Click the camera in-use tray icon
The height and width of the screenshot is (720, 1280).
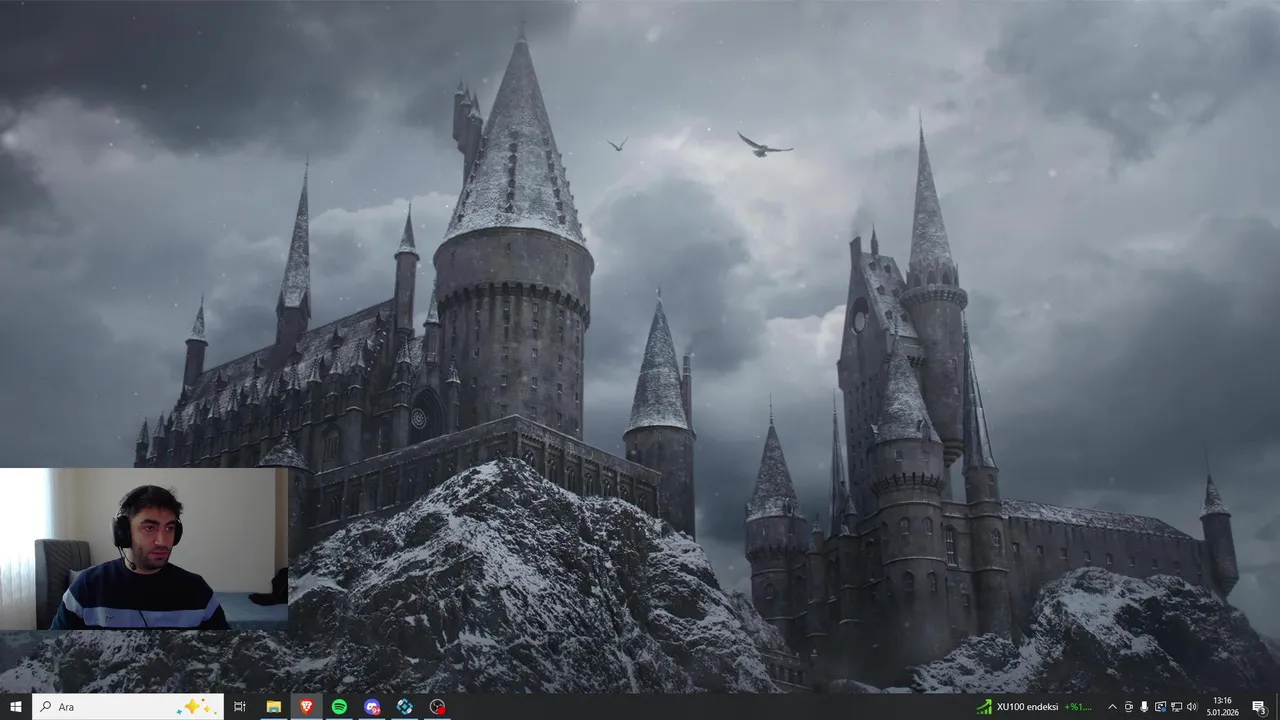pyautogui.click(x=1128, y=706)
